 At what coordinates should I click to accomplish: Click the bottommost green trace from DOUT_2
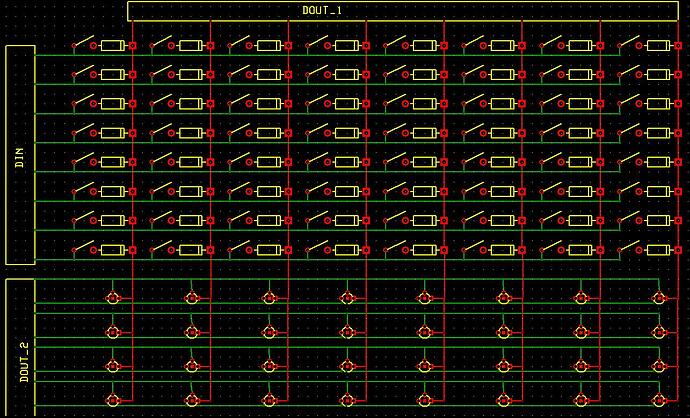click(347, 406)
